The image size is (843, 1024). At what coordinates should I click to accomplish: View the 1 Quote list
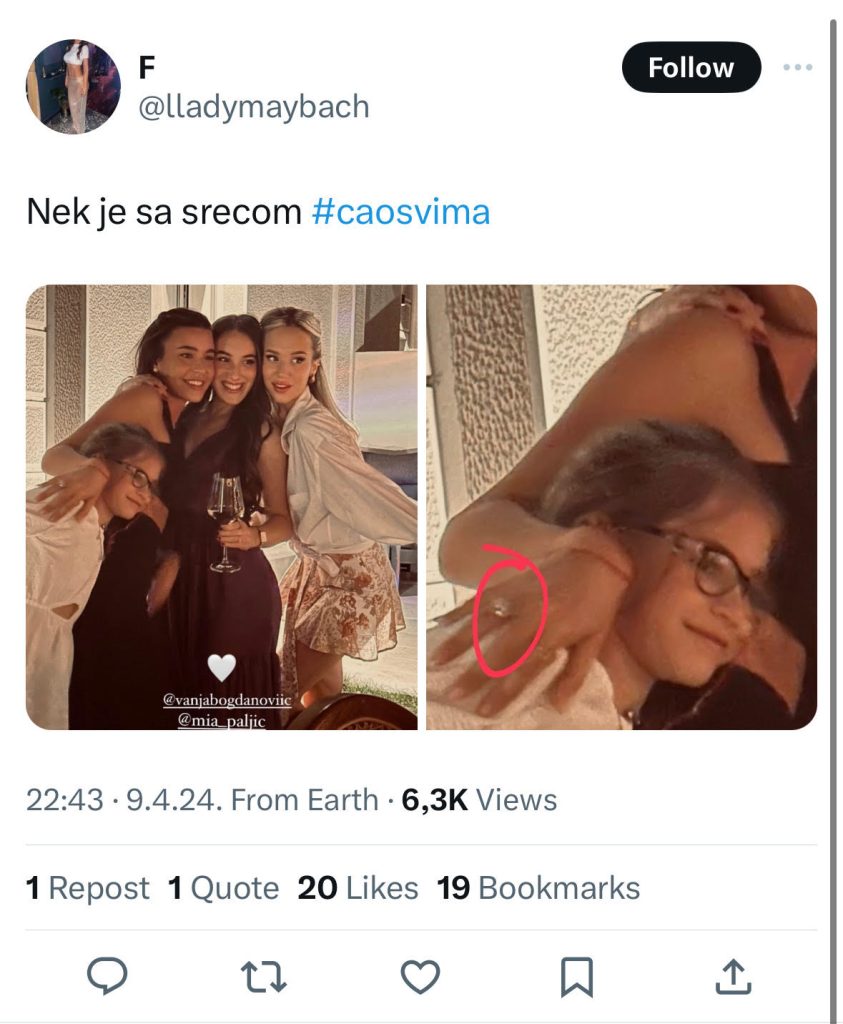[x=223, y=888]
